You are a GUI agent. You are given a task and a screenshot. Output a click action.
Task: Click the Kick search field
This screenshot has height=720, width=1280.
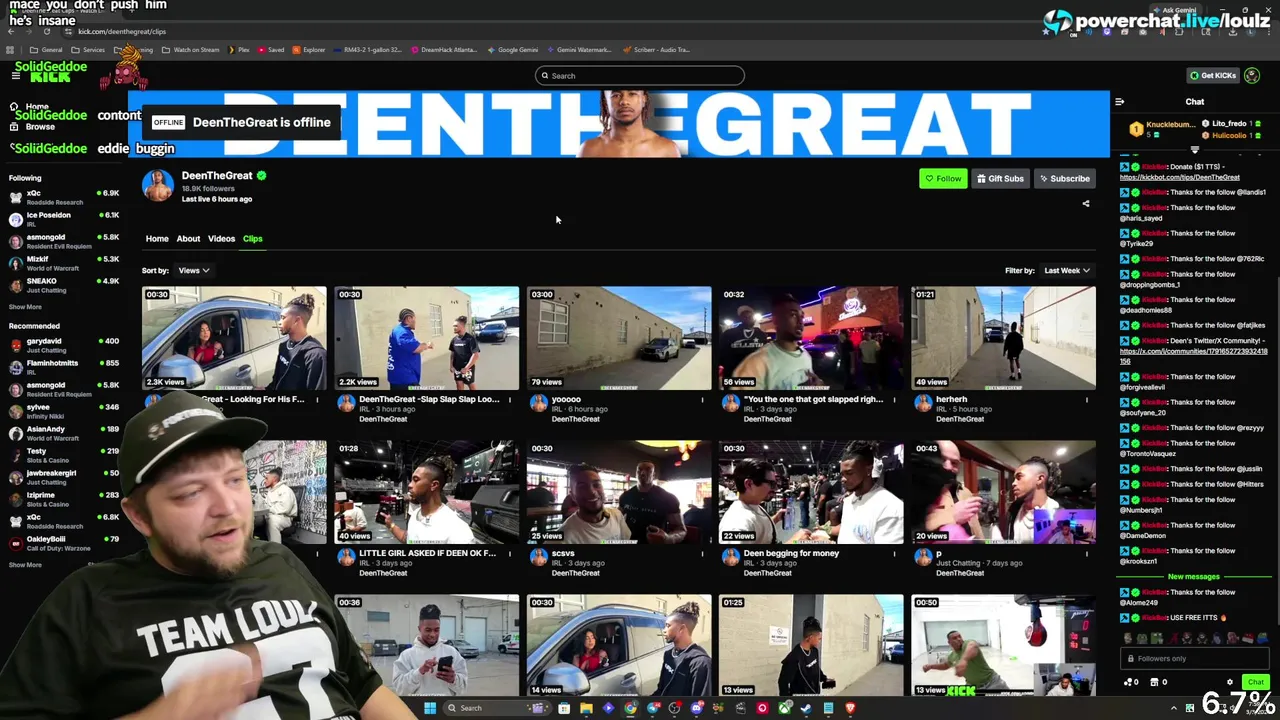640,76
